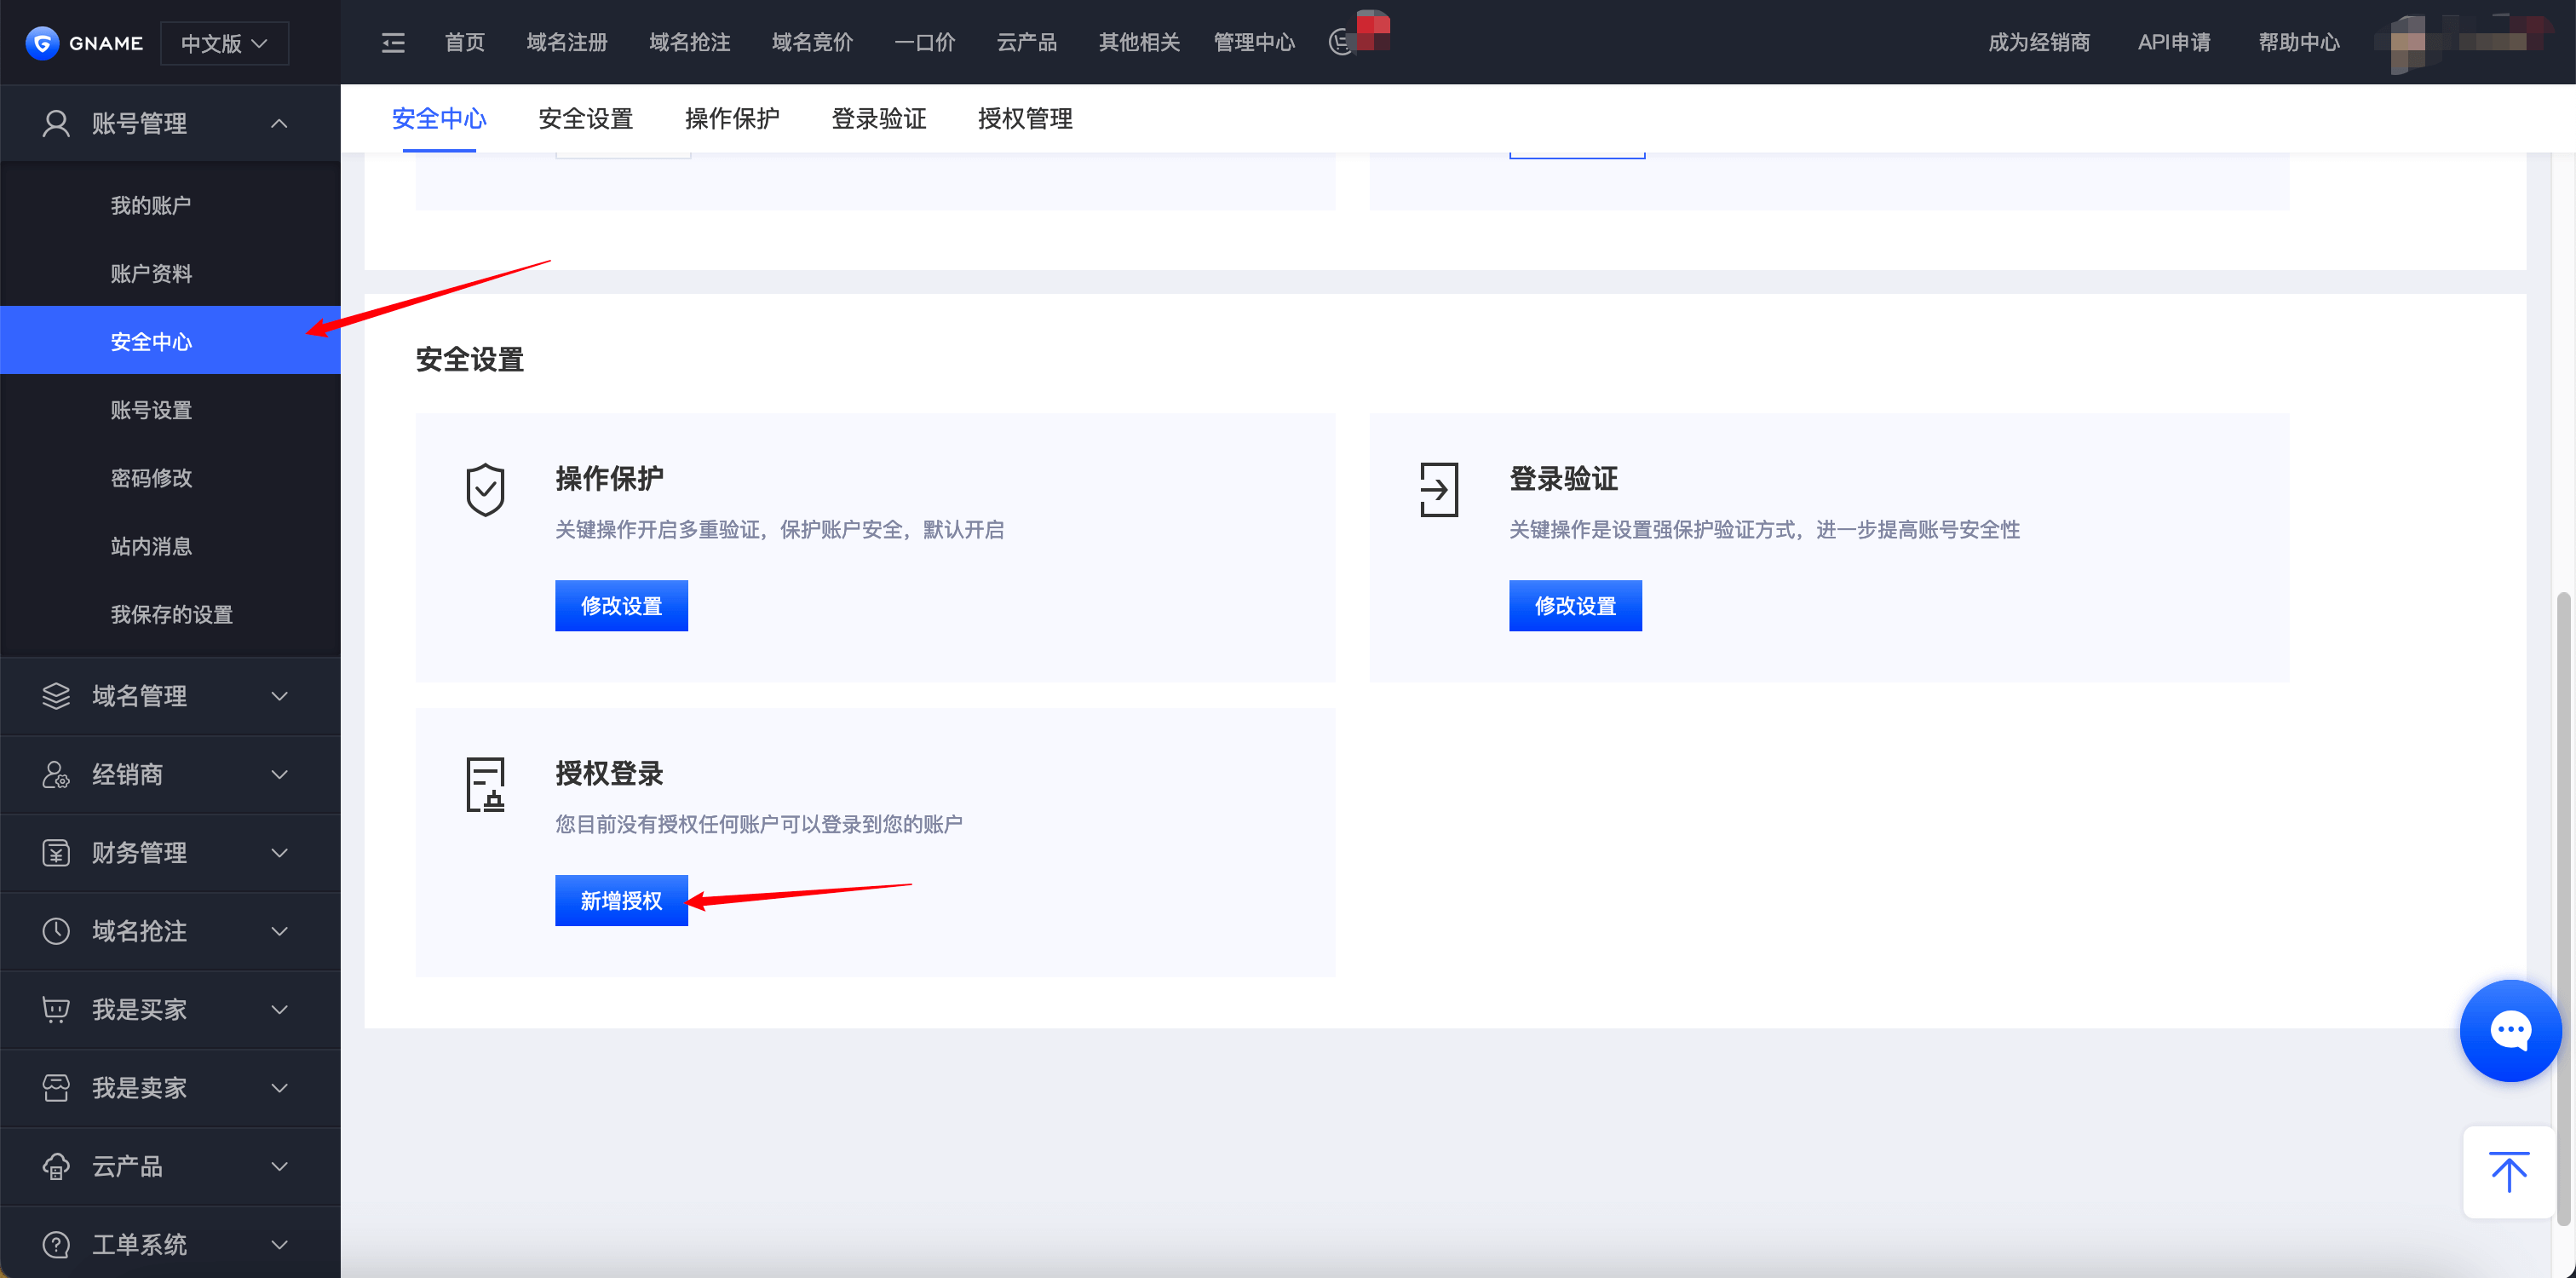The image size is (2576, 1278).
Task: Open 云产品 in top navigation
Action: click(x=1026, y=43)
